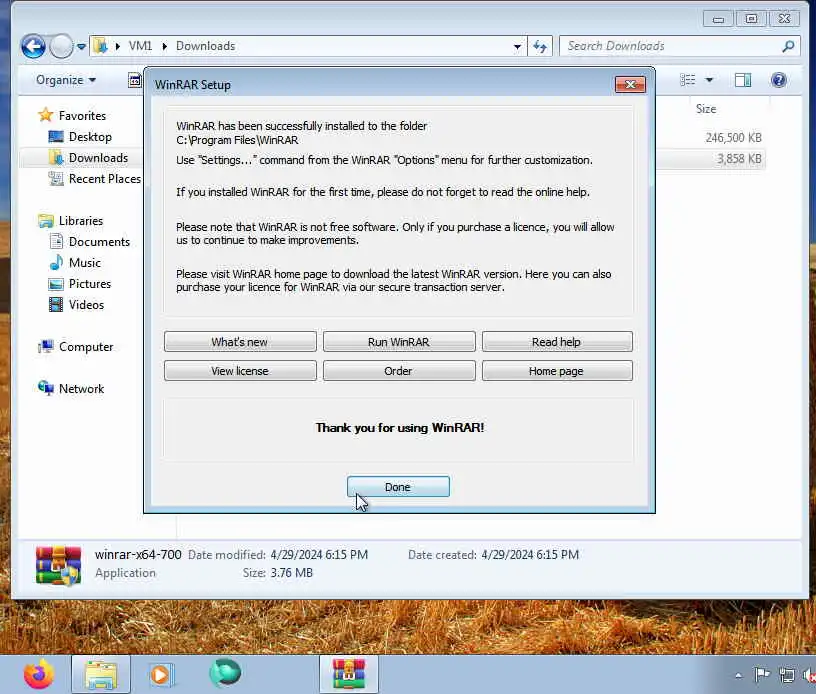Click the Done button in WinRAR Setup
816x694 pixels.
click(x=398, y=486)
